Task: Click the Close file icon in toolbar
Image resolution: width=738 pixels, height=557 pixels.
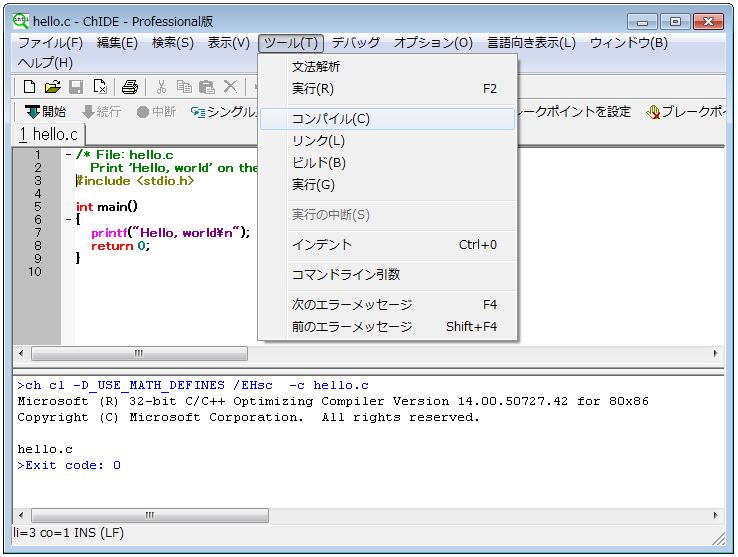Action: [x=99, y=87]
